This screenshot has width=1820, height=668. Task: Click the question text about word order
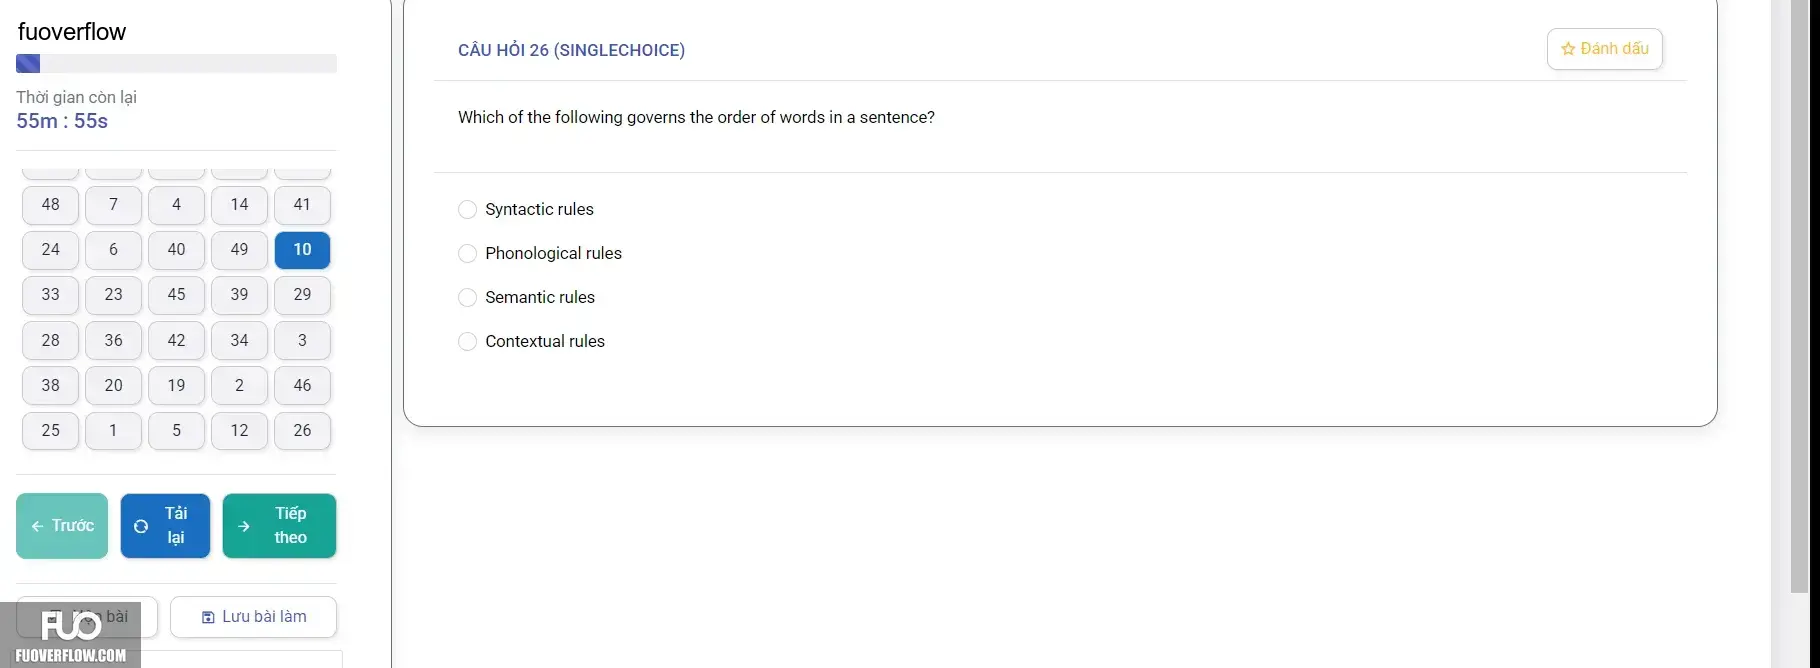point(696,117)
